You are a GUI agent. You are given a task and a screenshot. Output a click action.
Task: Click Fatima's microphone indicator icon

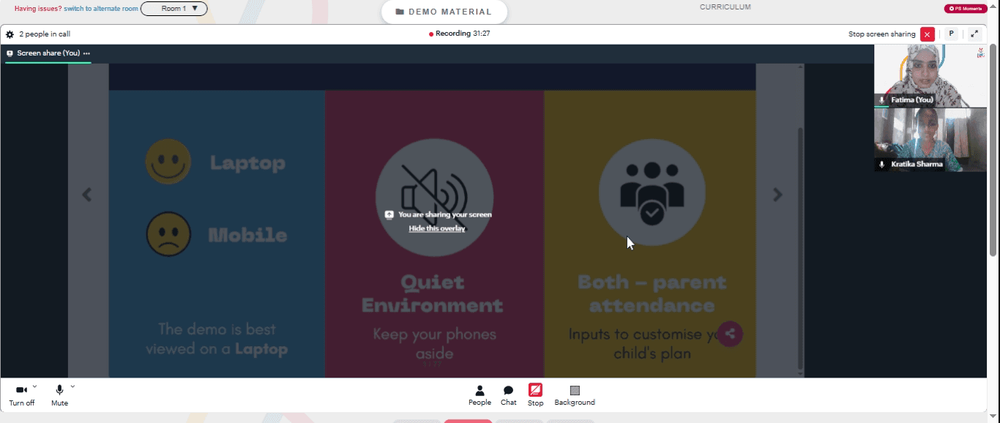(882, 100)
